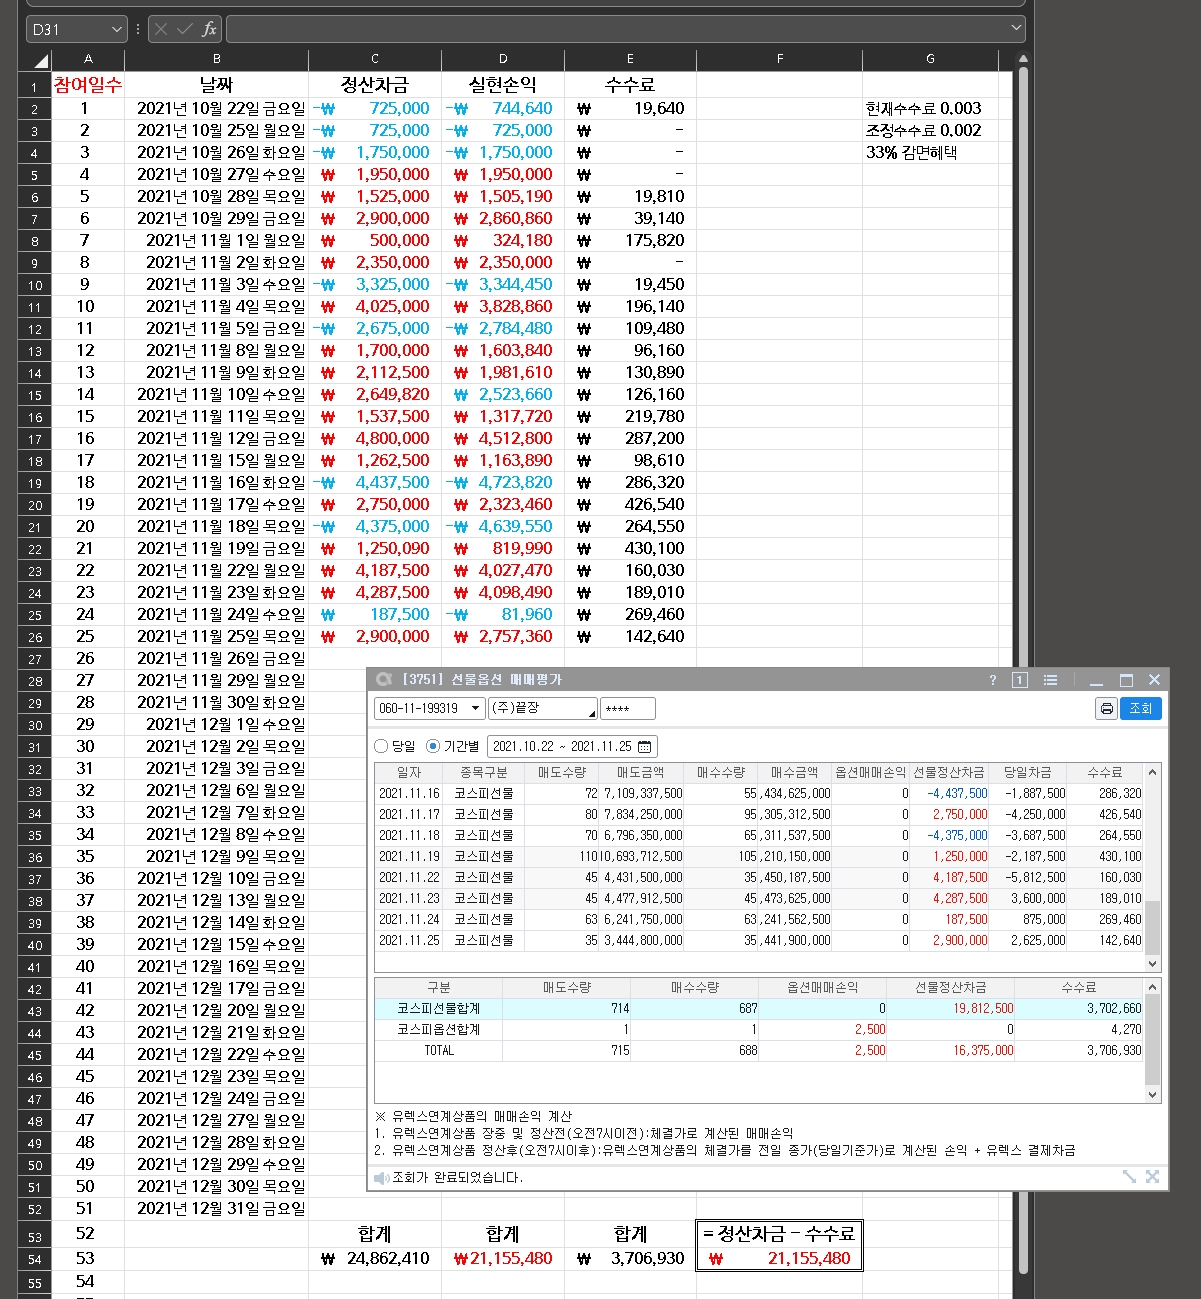Open the calendar icon beside the date range

[645, 746]
